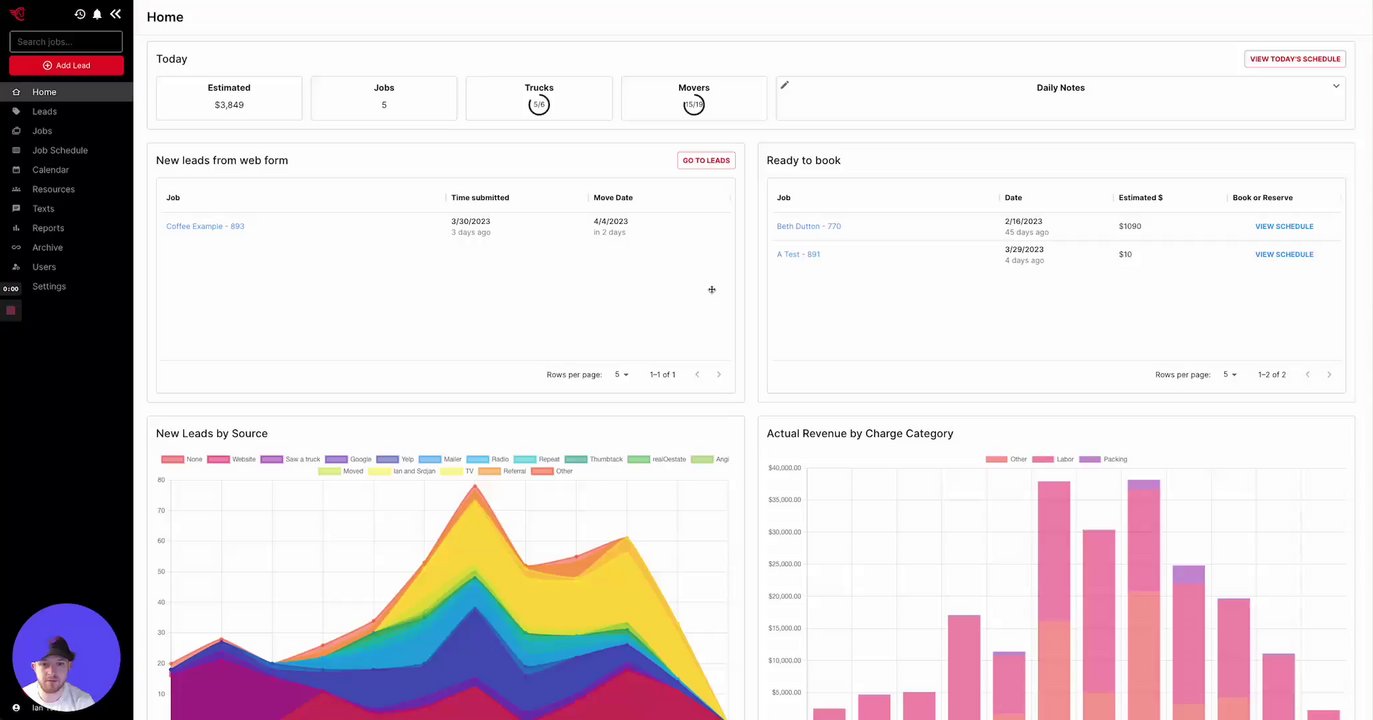Open the history clock icon in sidebar header

(80, 14)
